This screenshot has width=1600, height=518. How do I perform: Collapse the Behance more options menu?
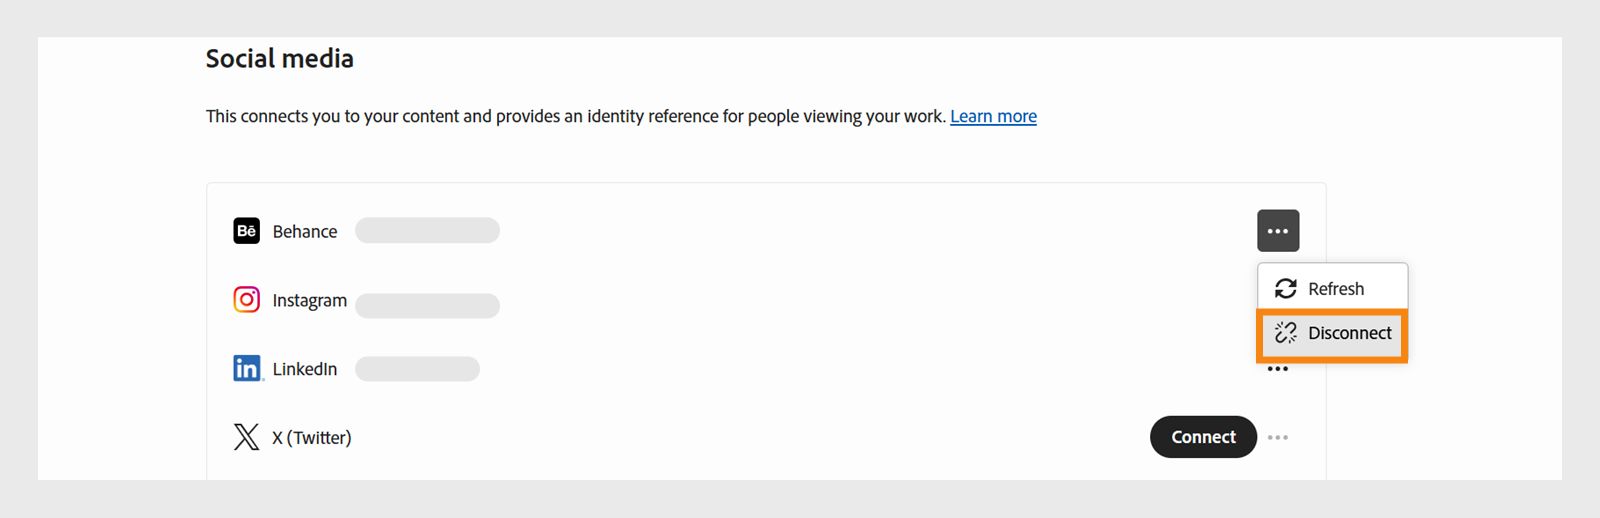(1278, 231)
